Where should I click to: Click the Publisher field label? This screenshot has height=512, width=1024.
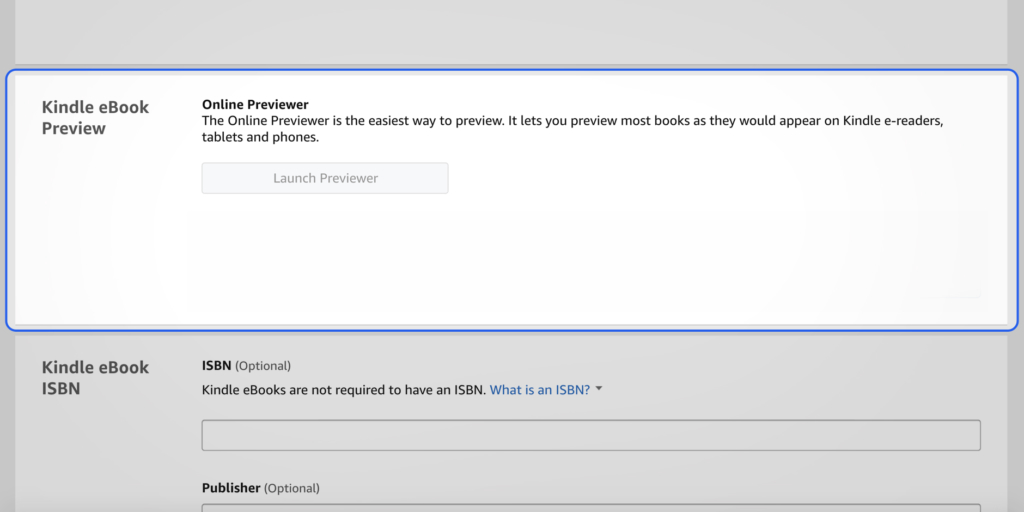pos(231,488)
